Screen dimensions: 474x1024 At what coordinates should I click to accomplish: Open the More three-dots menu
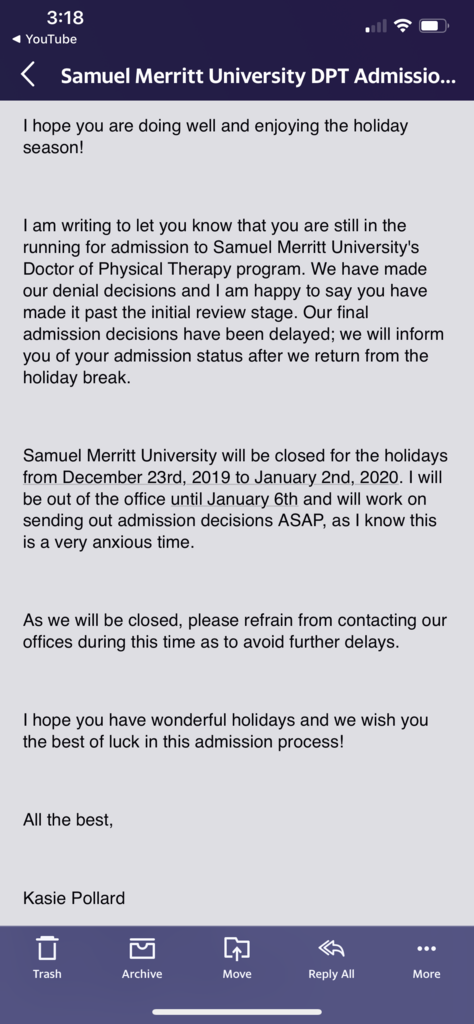(x=426, y=957)
